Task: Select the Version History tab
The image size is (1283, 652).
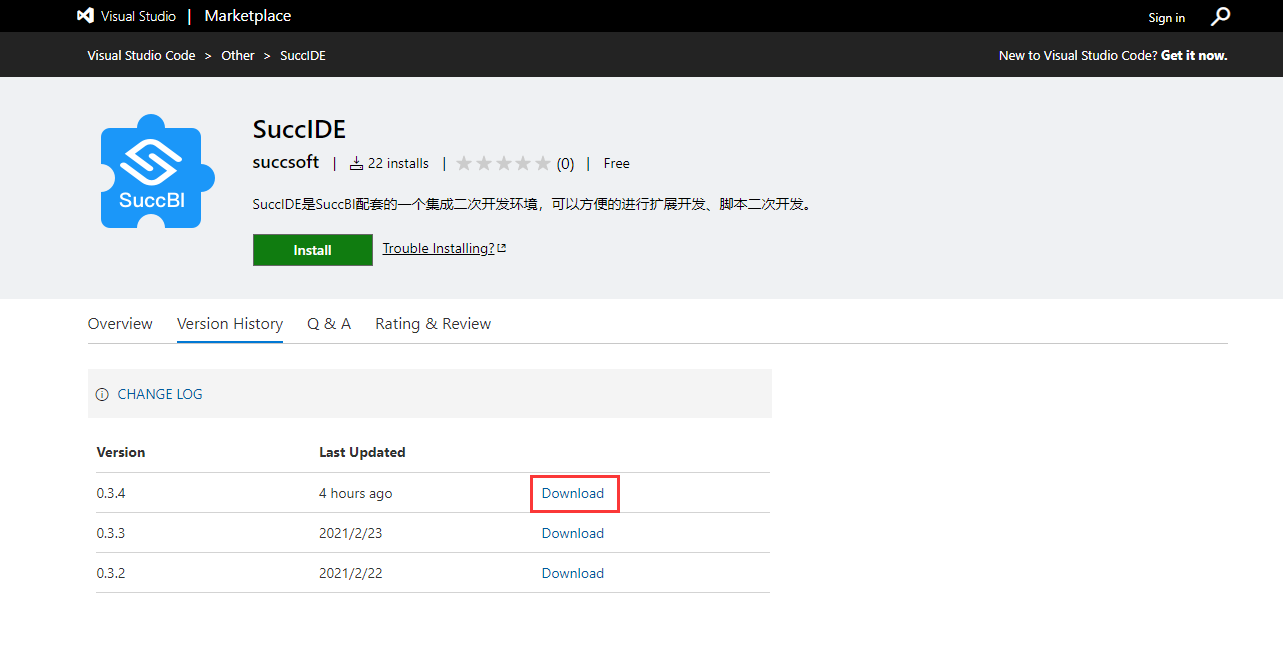Action: [x=230, y=324]
